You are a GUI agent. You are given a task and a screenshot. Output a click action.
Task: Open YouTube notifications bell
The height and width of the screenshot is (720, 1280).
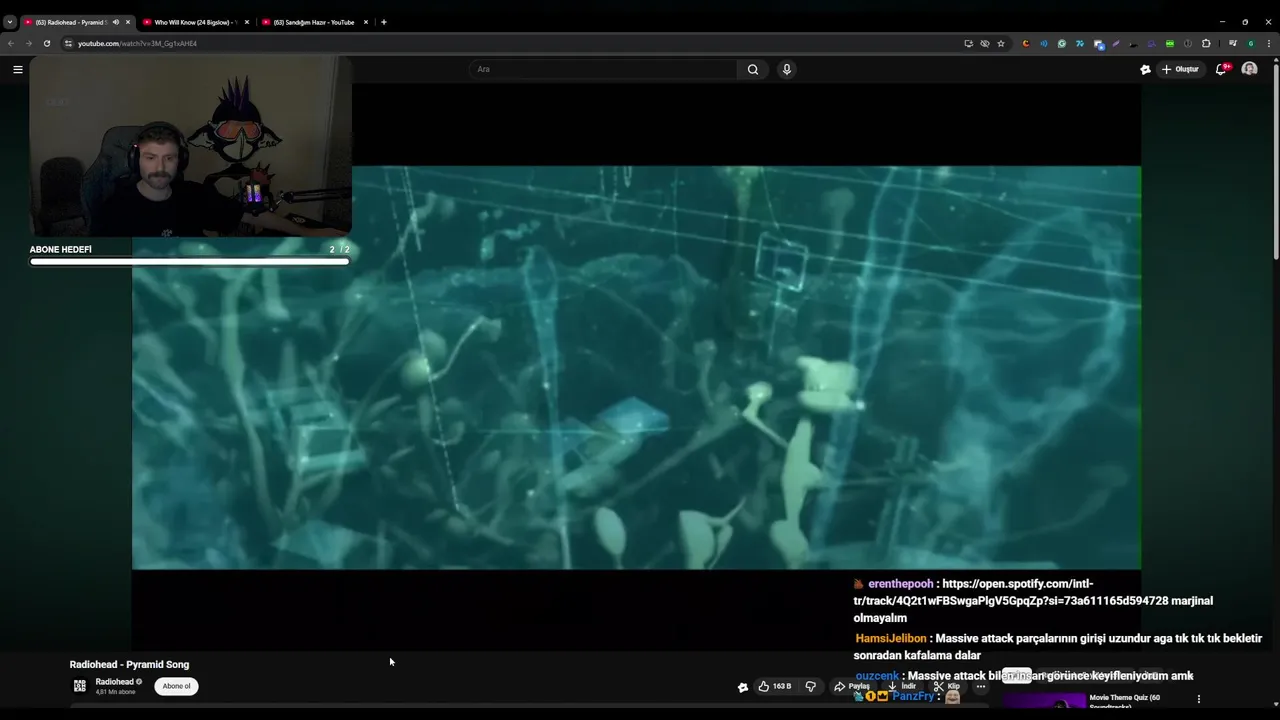1221,69
